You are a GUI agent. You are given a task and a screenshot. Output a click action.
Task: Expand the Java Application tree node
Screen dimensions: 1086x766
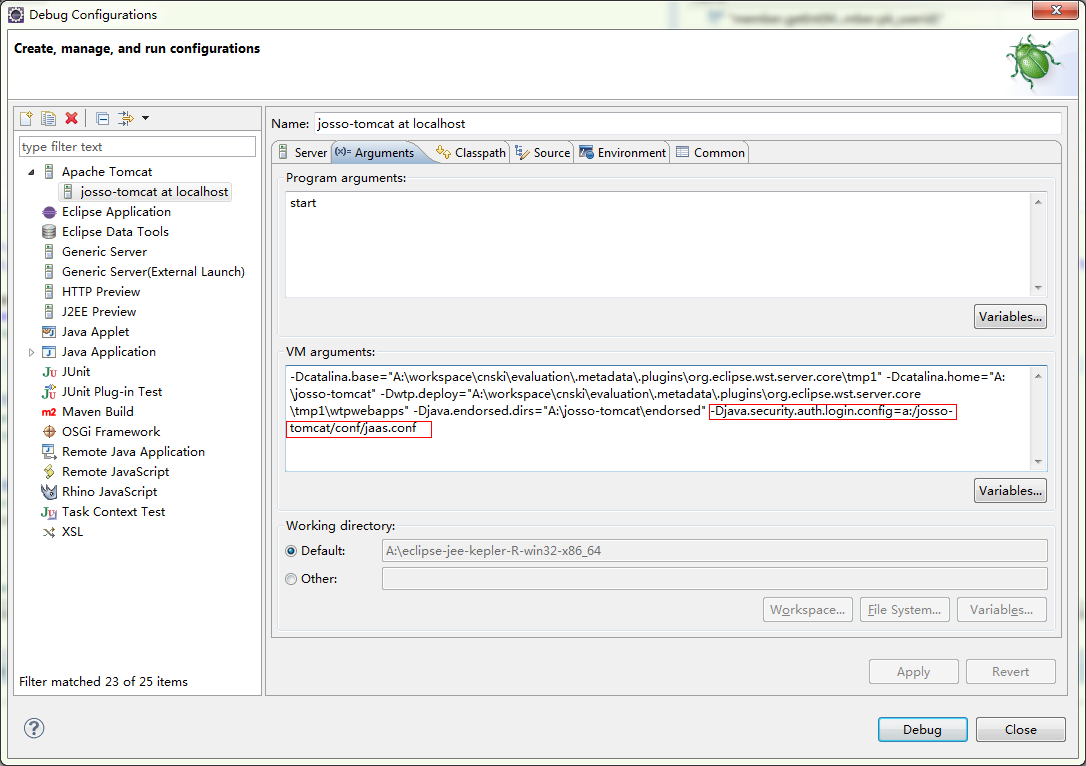(x=31, y=353)
